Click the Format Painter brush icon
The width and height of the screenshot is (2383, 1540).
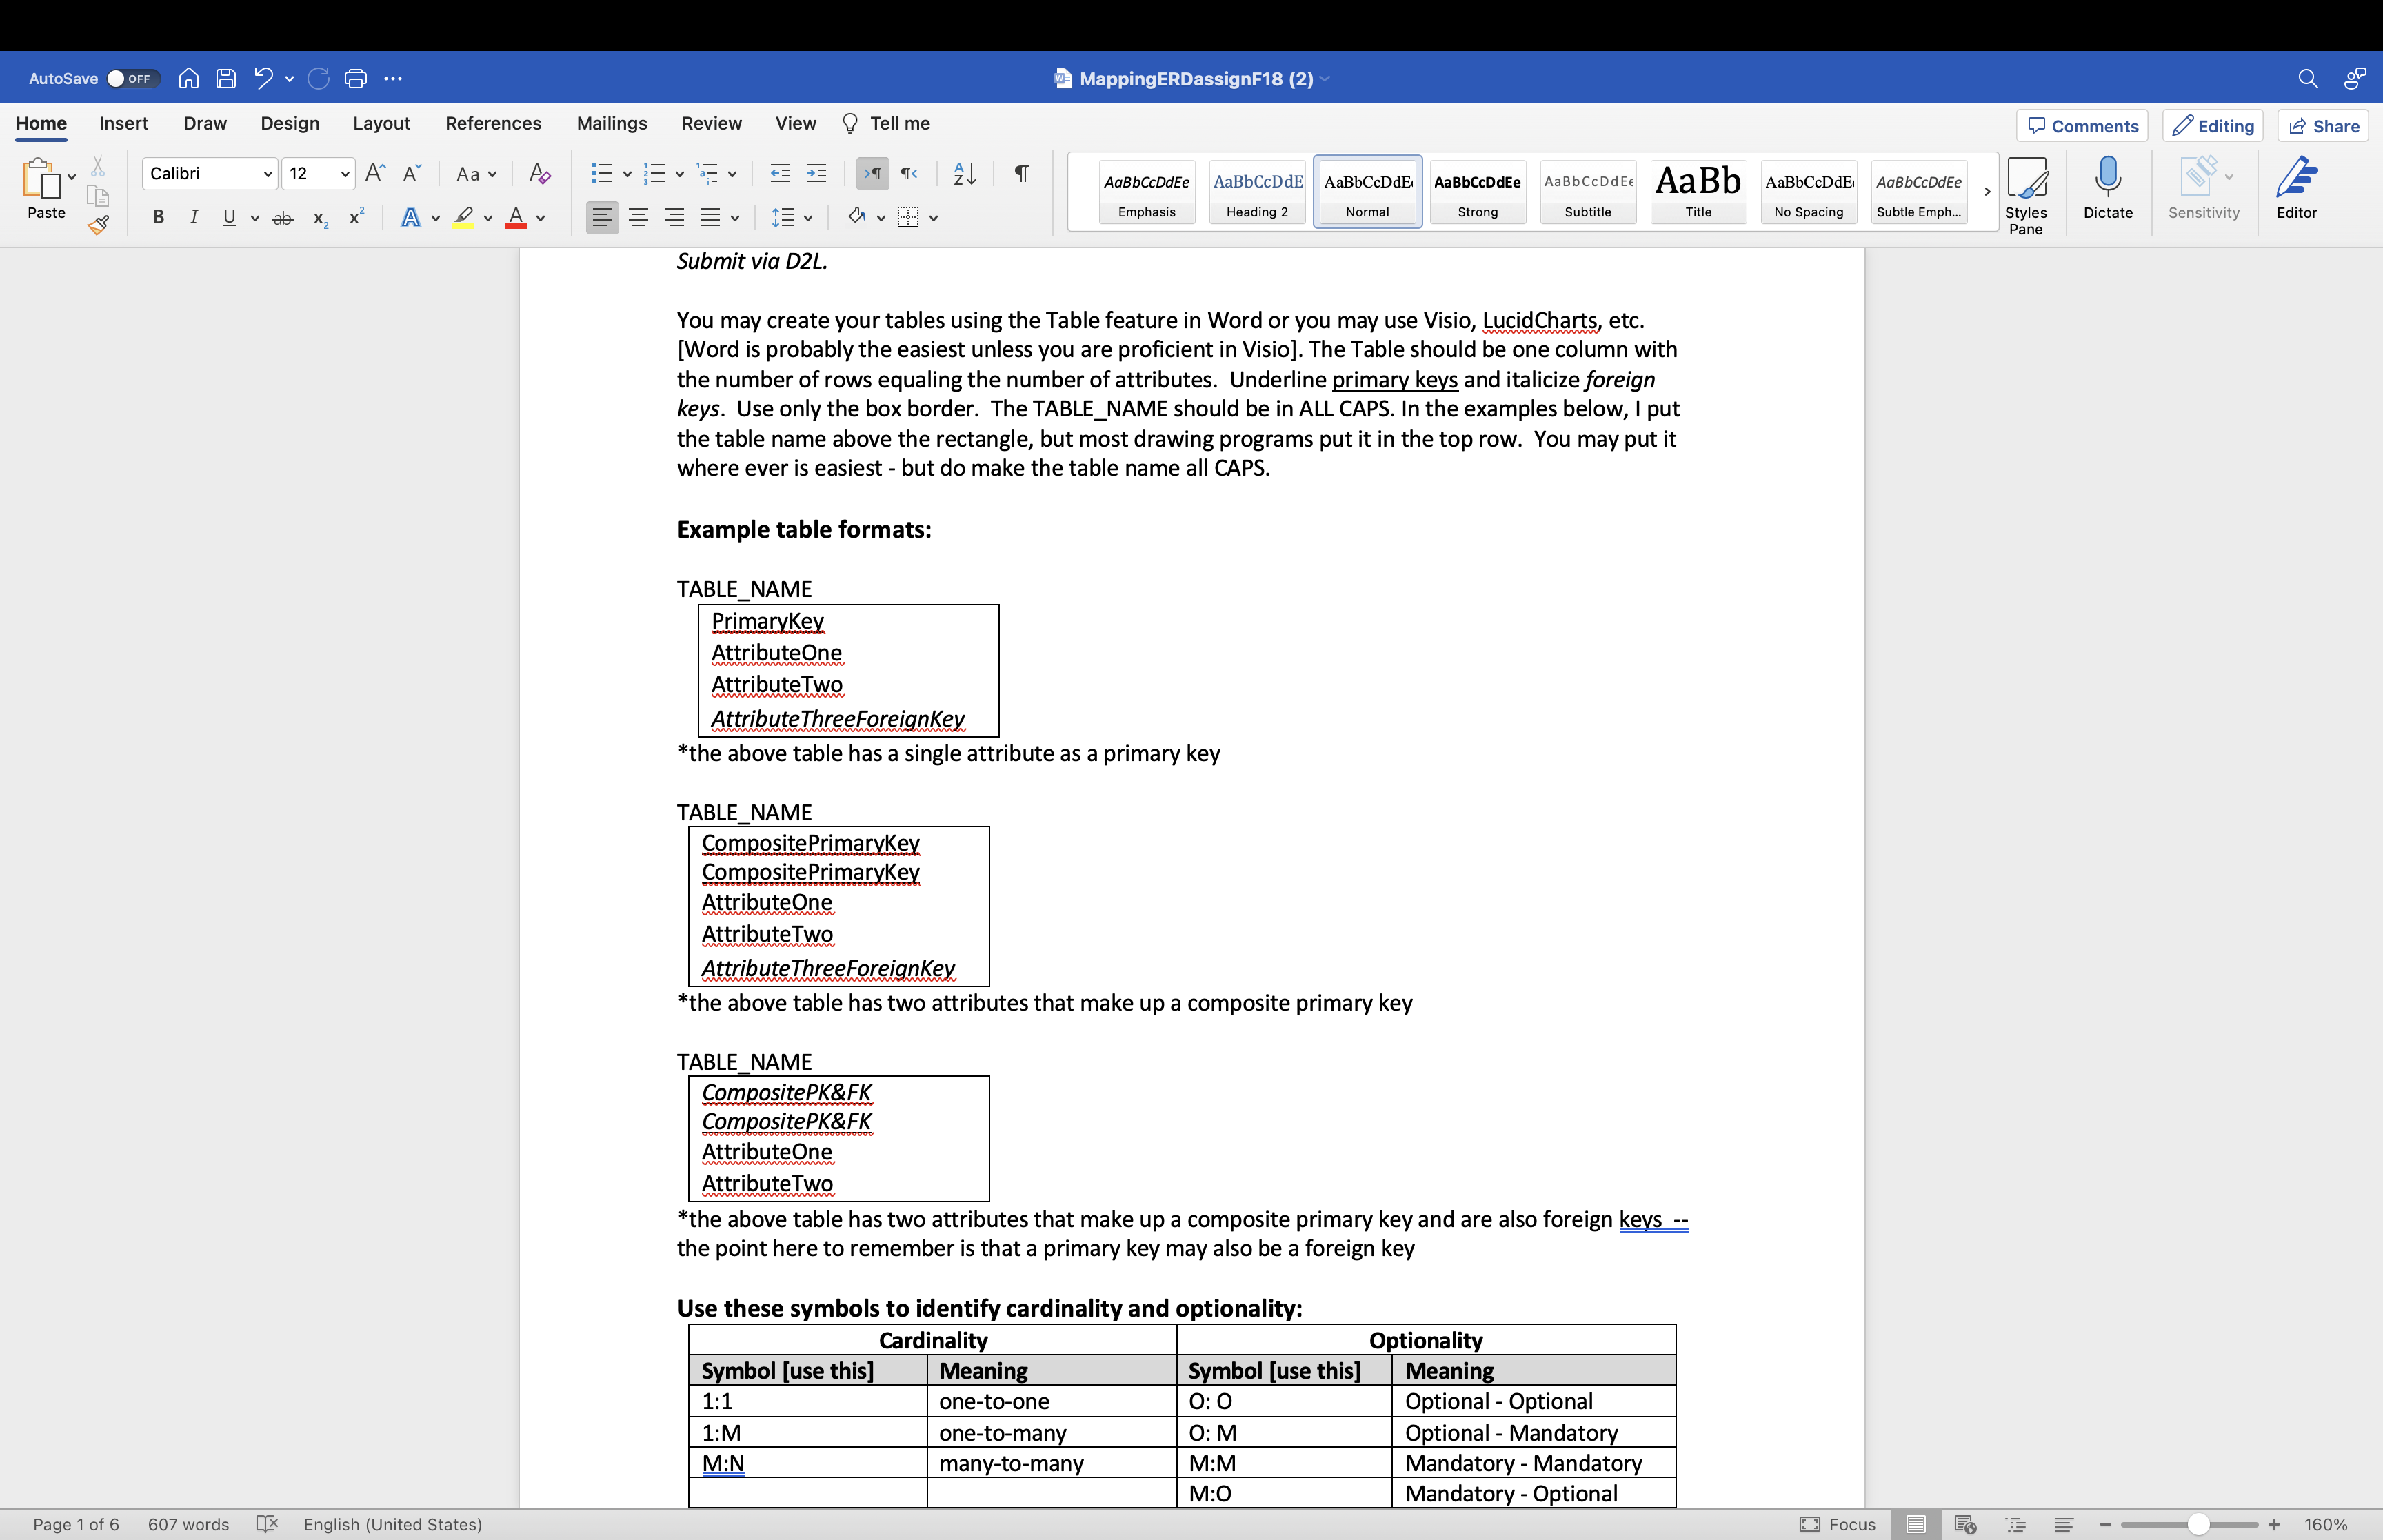(x=98, y=225)
